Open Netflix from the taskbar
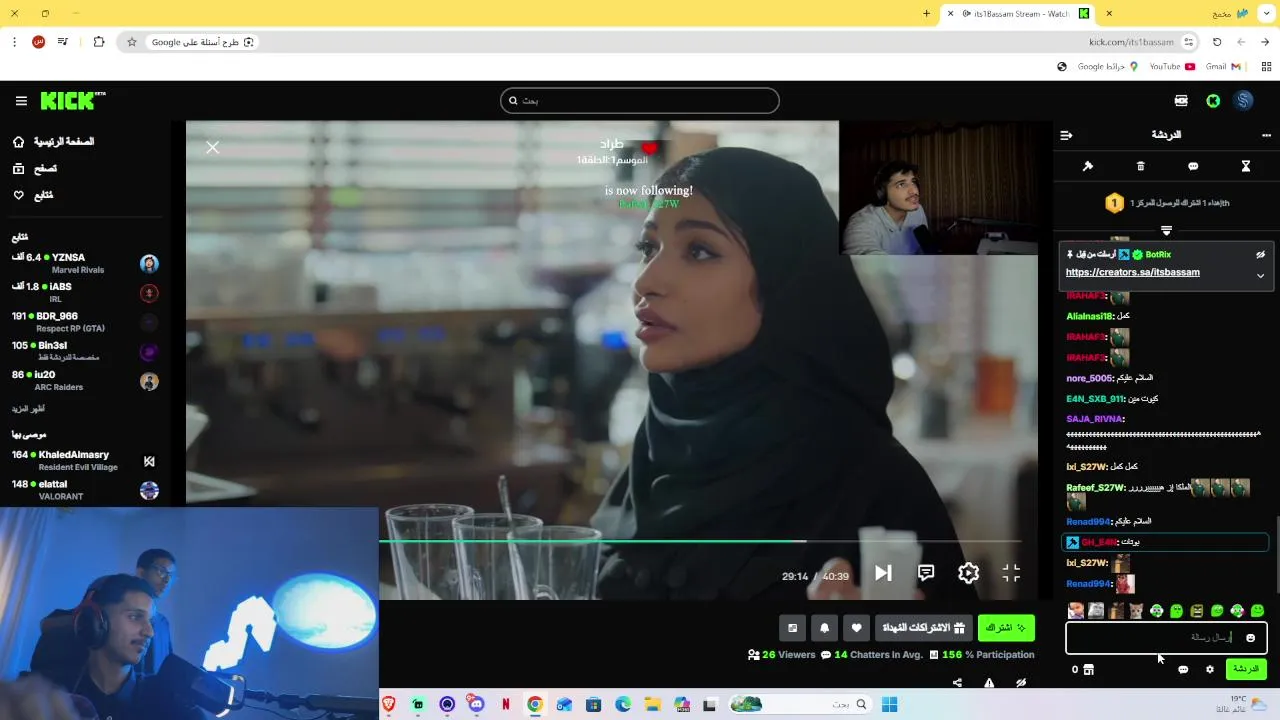The width and height of the screenshot is (1280, 720). click(x=506, y=705)
